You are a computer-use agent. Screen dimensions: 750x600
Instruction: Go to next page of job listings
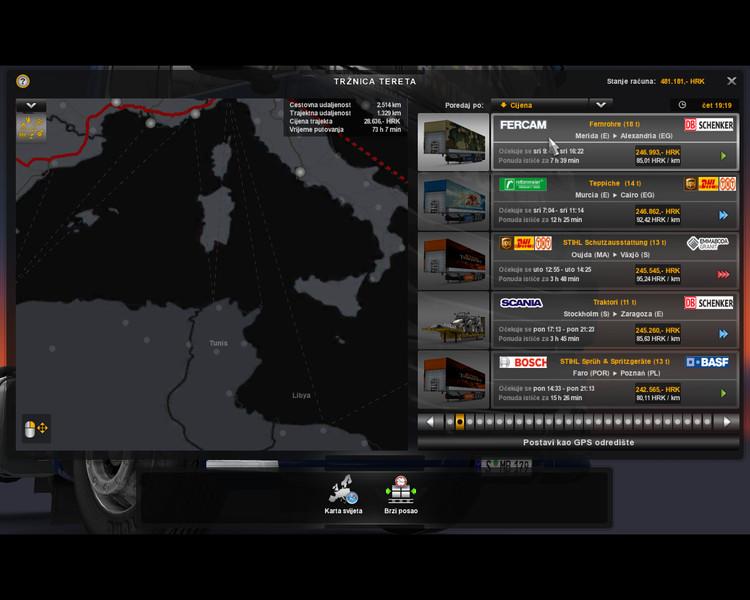(728, 421)
